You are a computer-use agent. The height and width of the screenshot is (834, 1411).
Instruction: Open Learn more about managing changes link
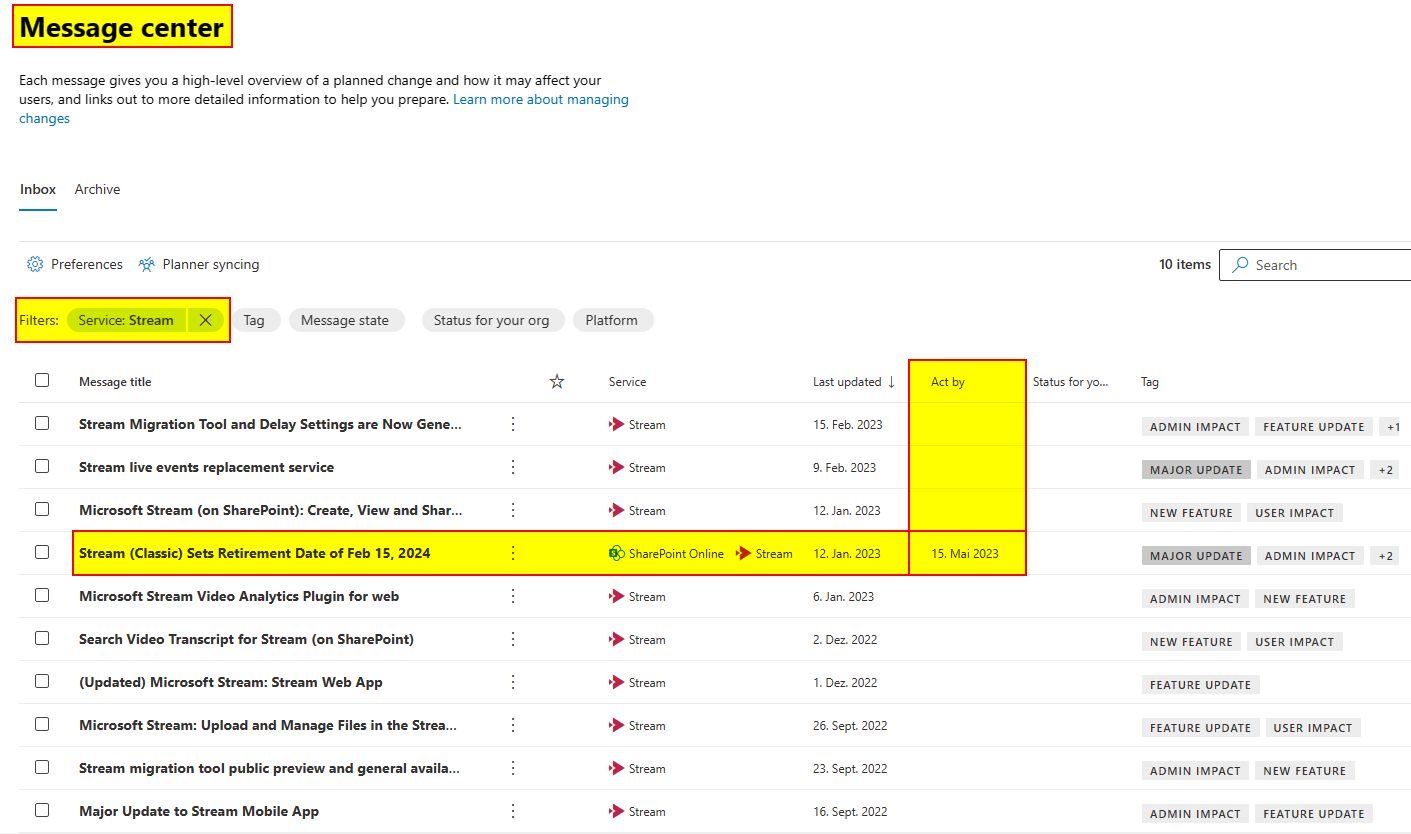point(540,99)
